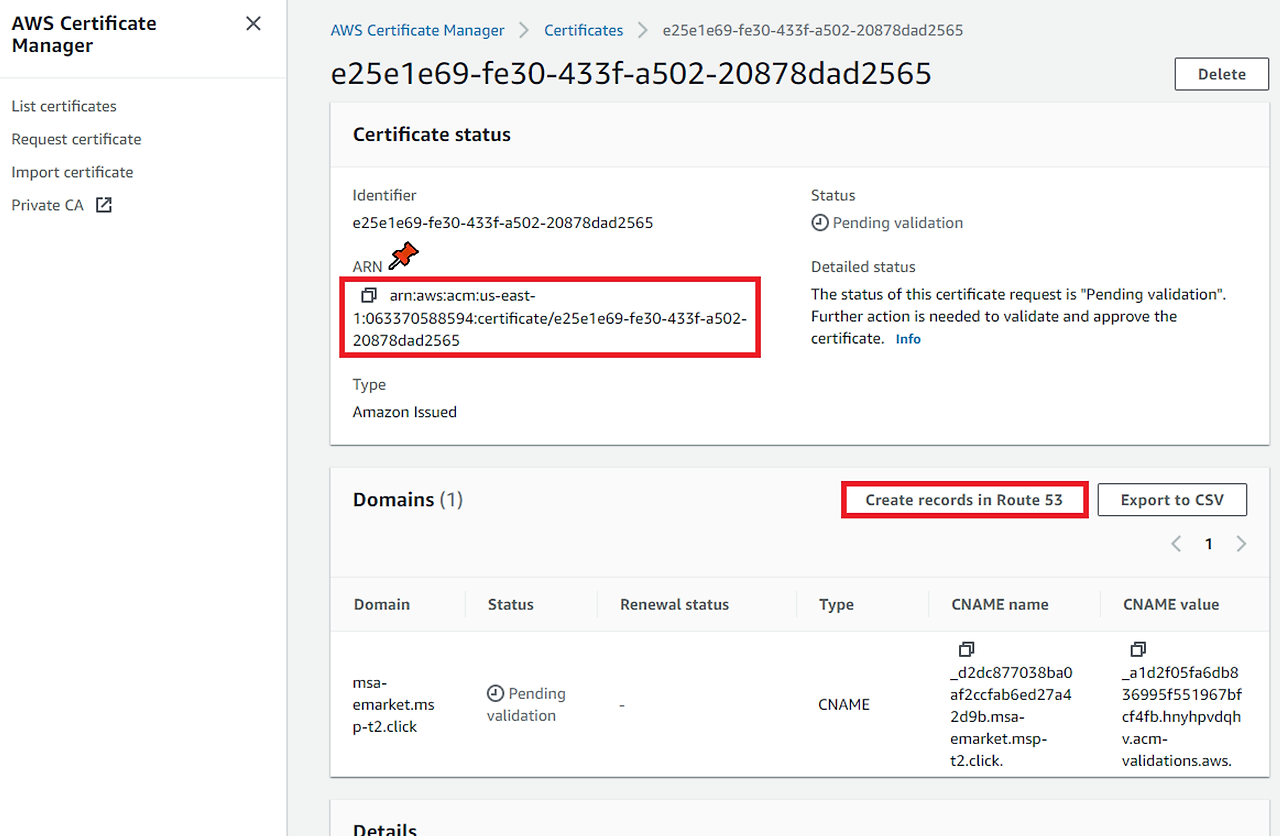Go to previous page of domains
The image size is (1280, 836).
(x=1176, y=544)
